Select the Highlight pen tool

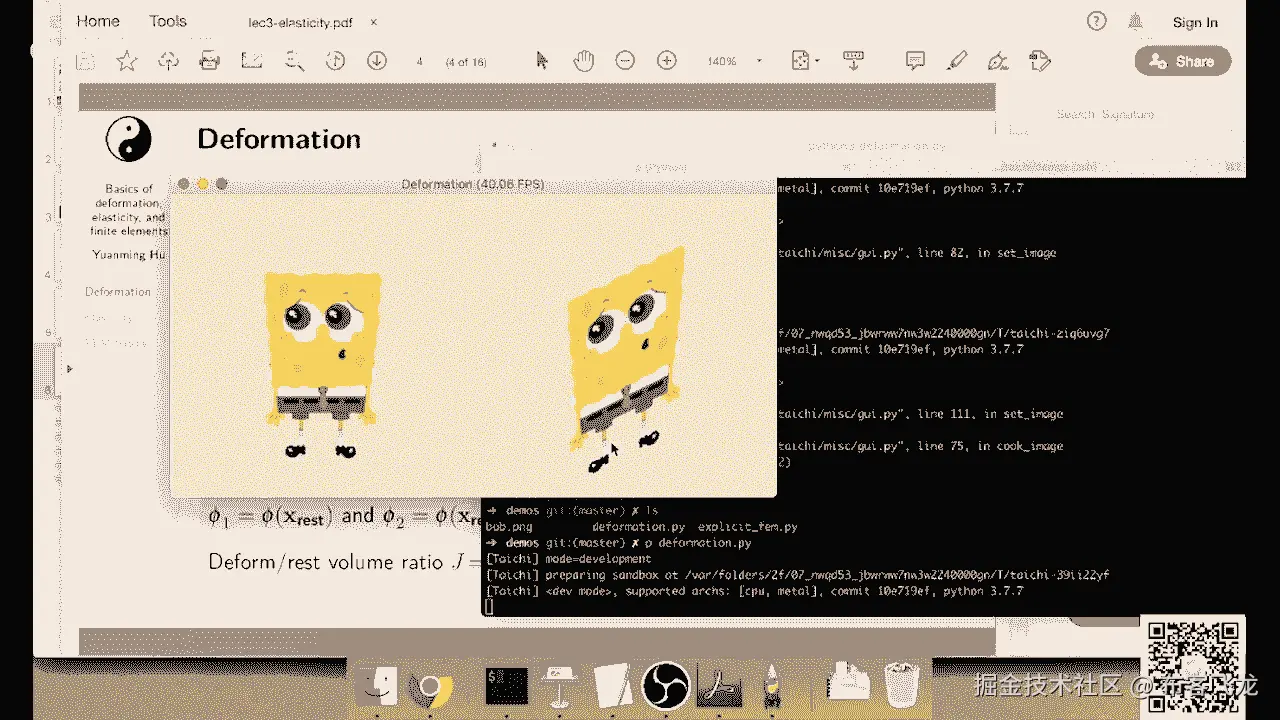(x=957, y=61)
